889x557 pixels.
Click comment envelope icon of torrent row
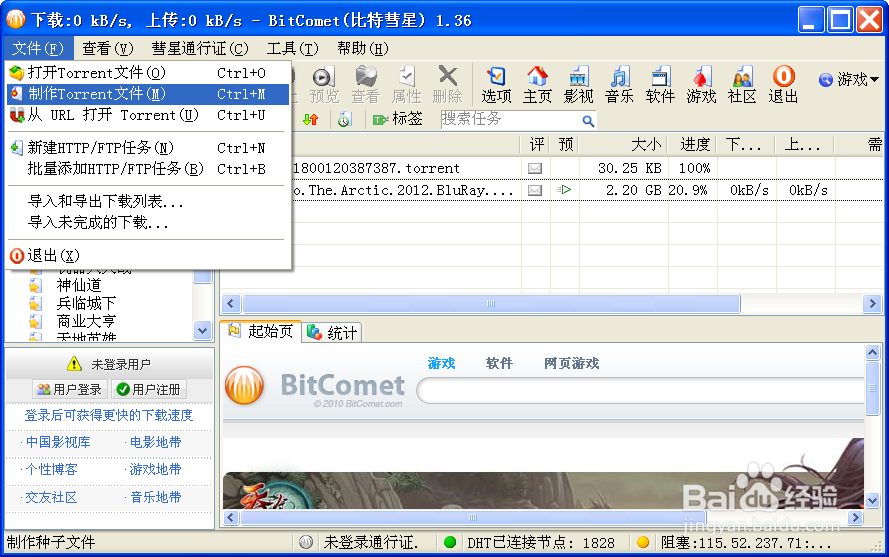pos(535,168)
